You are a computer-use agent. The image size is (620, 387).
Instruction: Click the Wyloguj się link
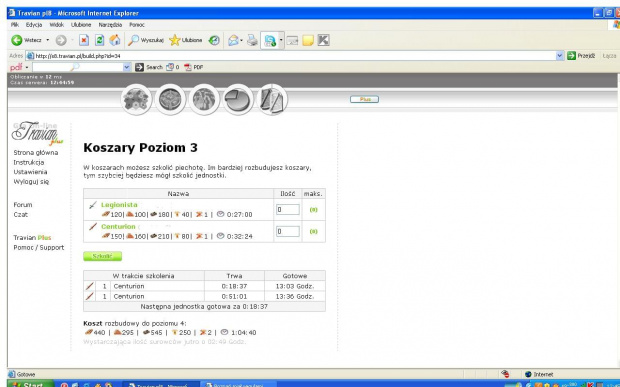pyautogui.click(x=31, y=181)
